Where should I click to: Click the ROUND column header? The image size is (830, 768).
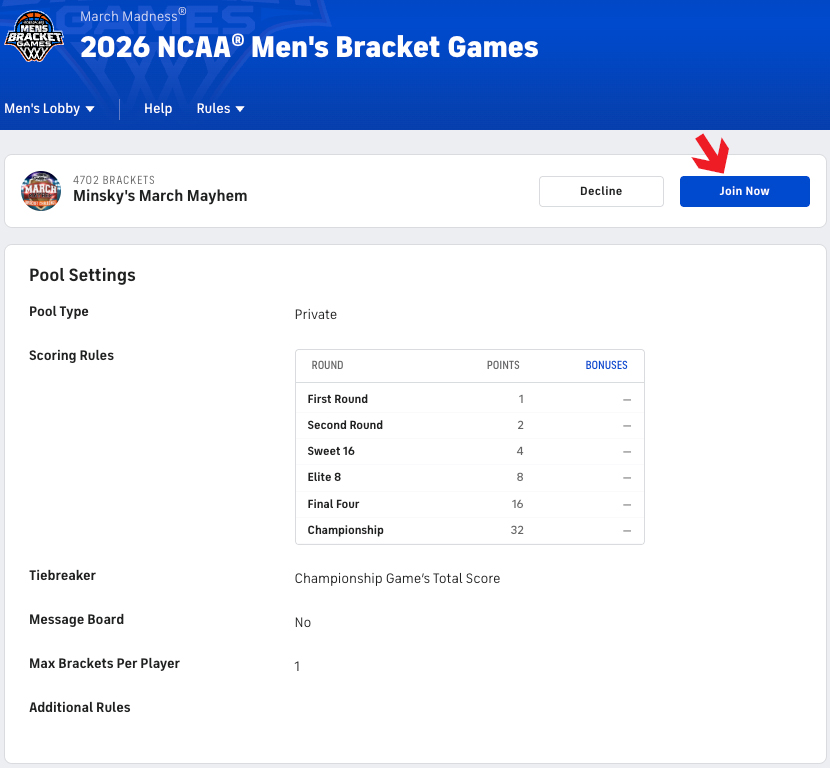point(327,365)
